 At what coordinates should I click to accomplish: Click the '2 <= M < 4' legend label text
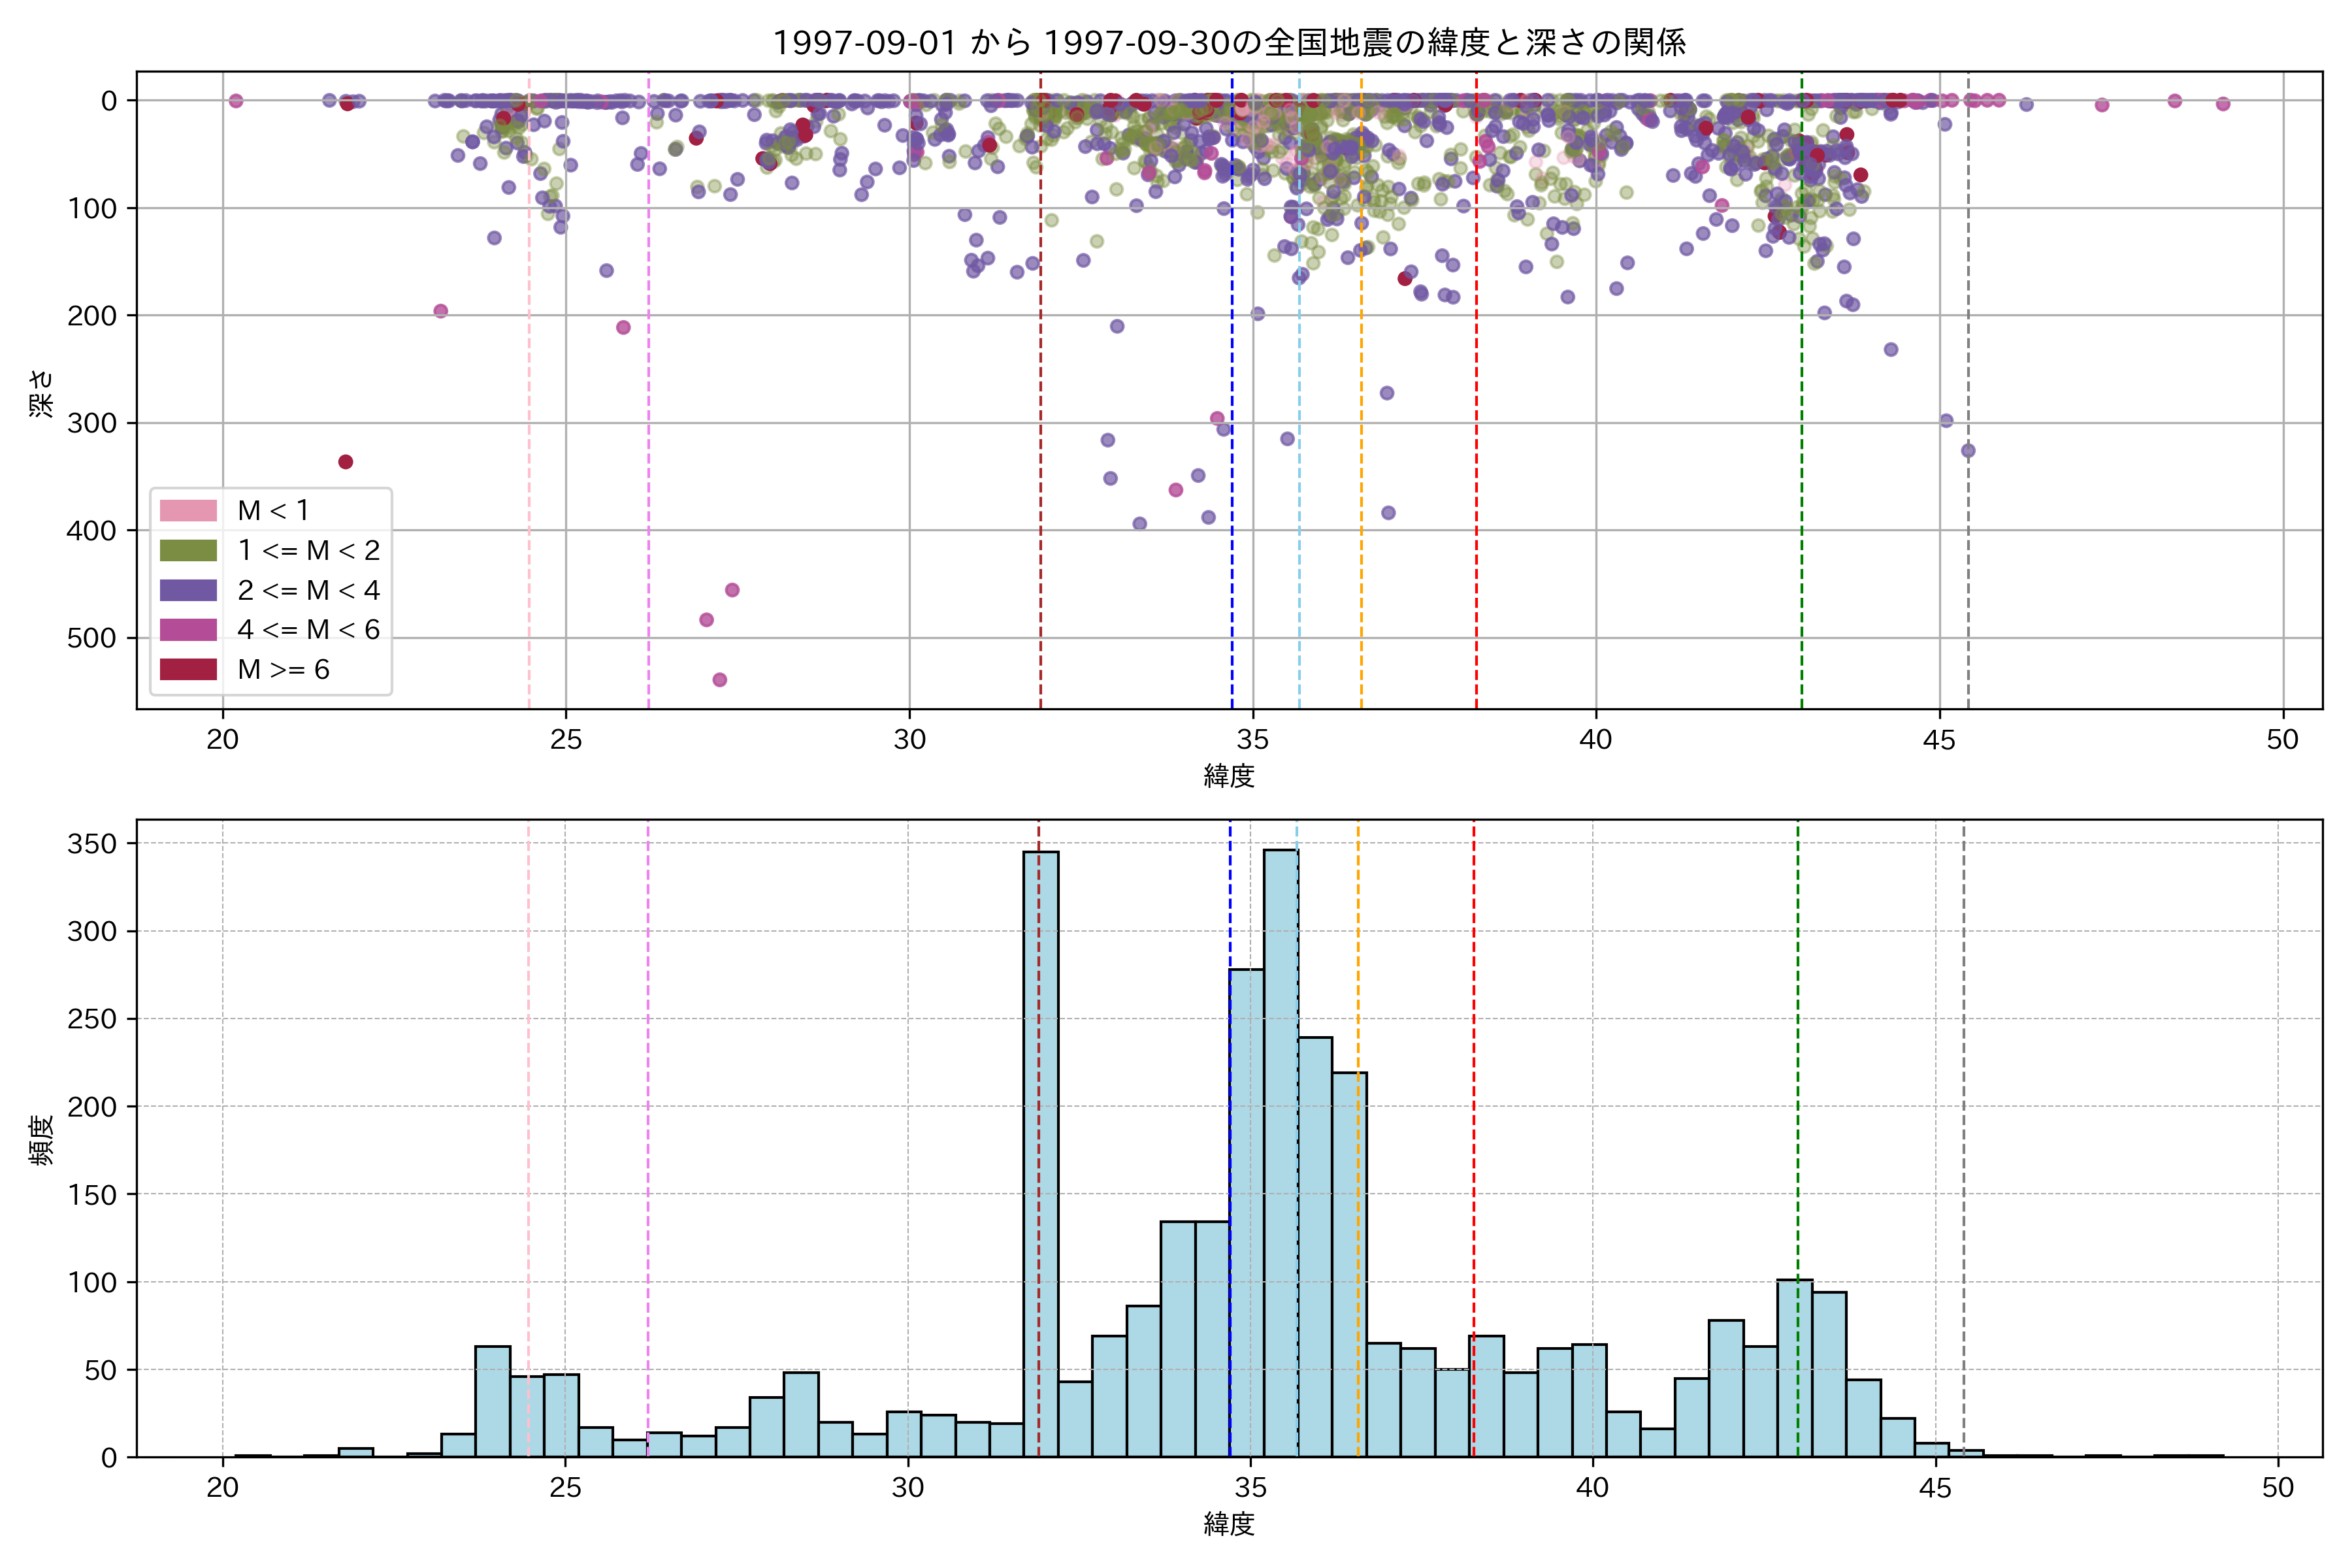[x=308, y=590]
